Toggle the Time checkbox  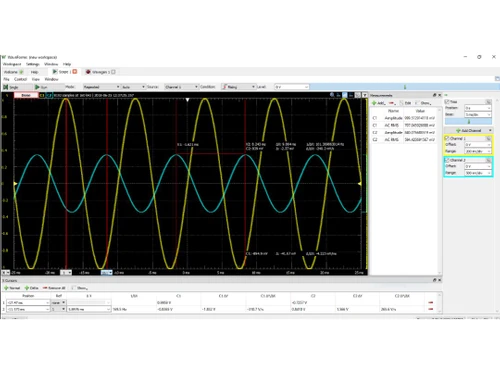click(447, 102)
